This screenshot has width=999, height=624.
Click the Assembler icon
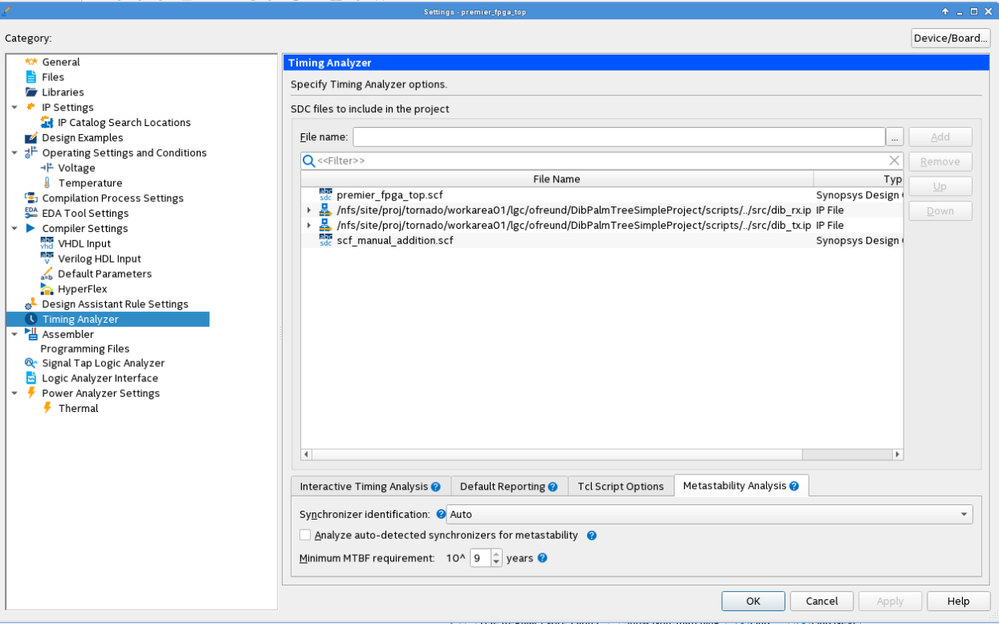coord(31,334)
